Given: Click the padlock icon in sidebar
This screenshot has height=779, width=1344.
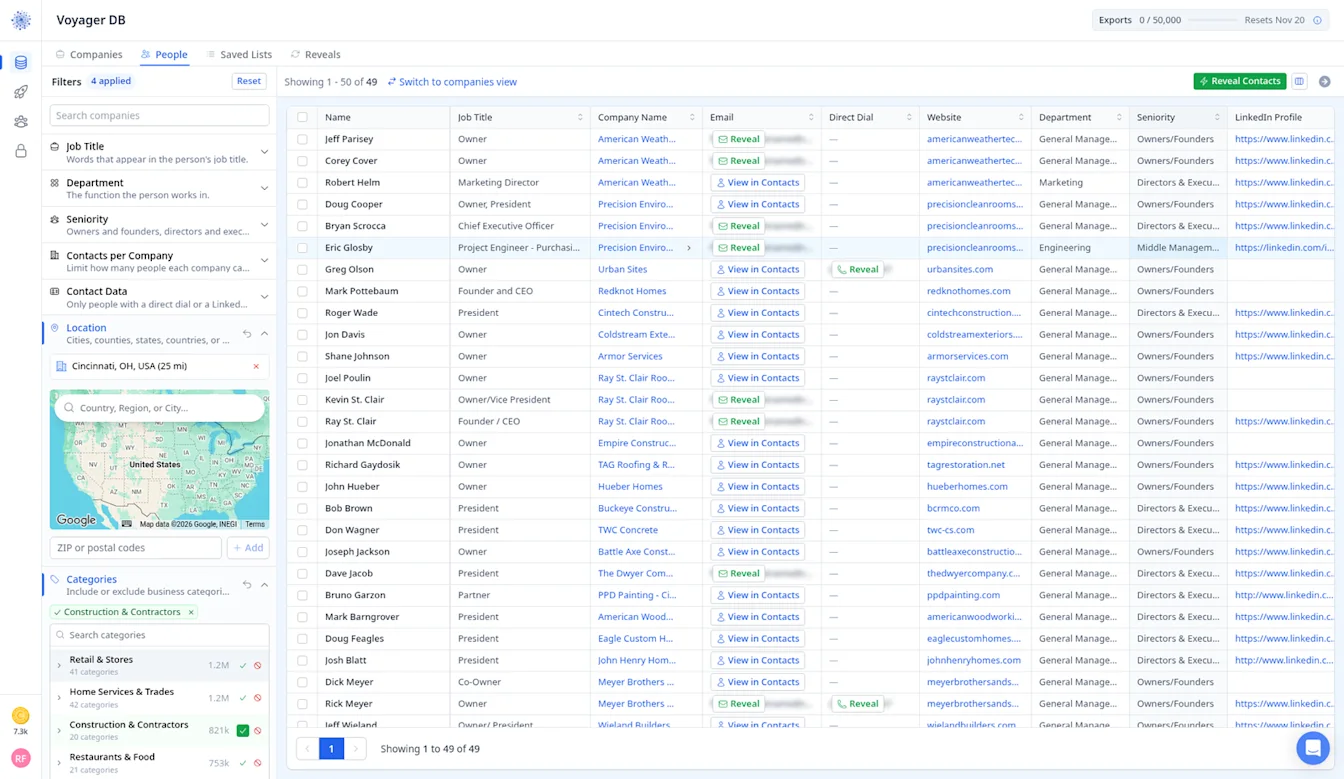Looking at the screenshot, I should (21, 151).
